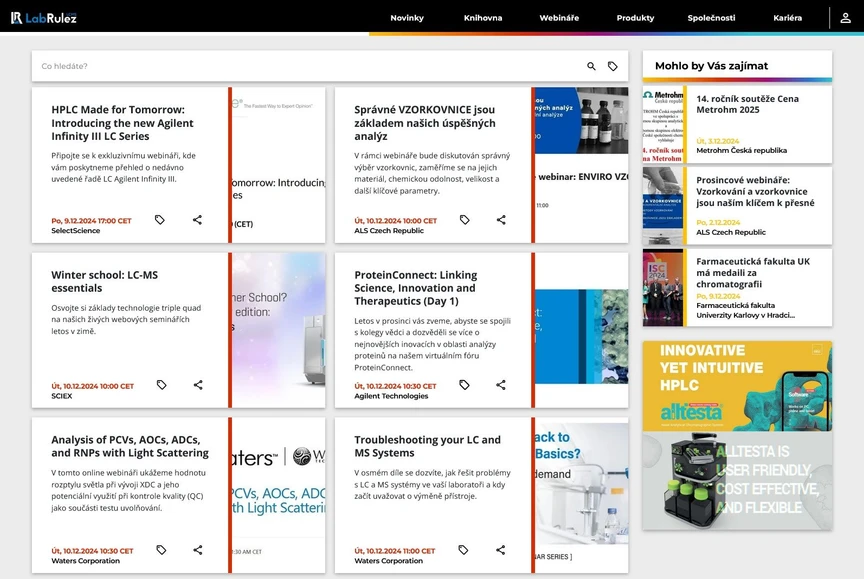Click 'Agilent Technologies' organizer text
The height and width of the screenshot is (579, 864).
391,396
